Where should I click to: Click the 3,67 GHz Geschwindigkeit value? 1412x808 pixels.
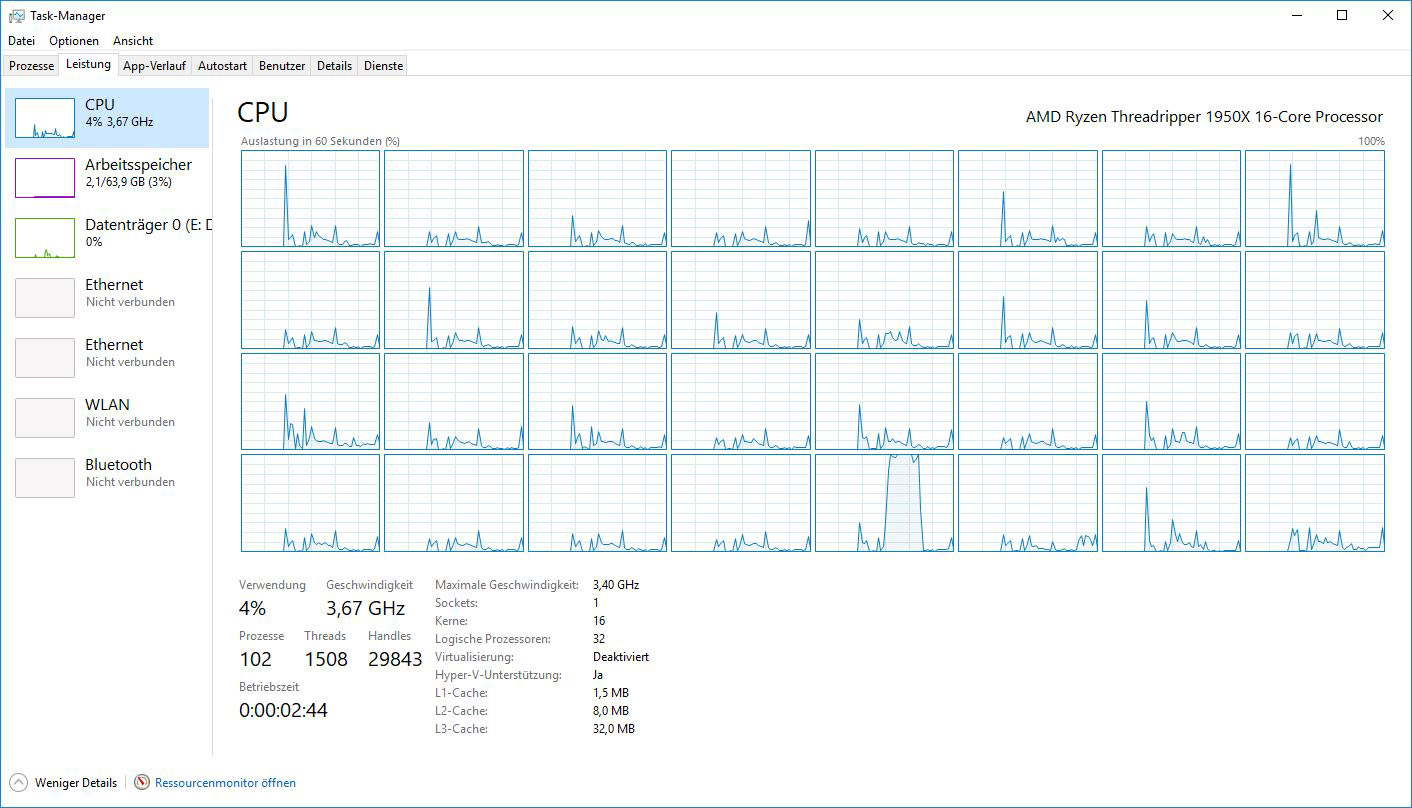(x=365, y=608)
